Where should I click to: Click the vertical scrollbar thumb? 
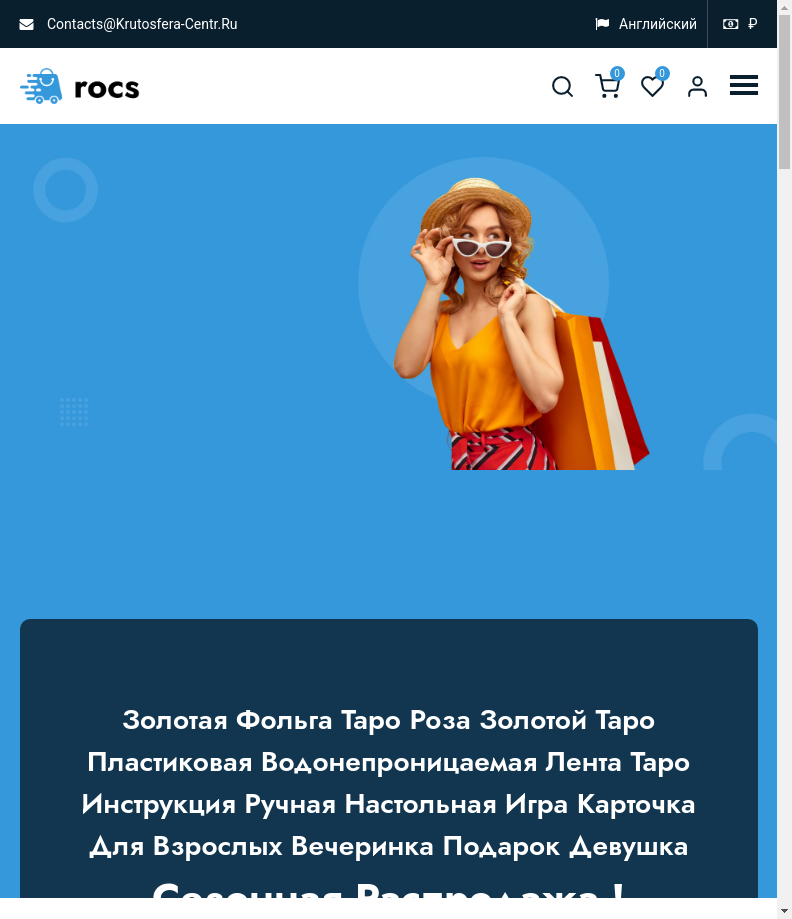point(784,91)
